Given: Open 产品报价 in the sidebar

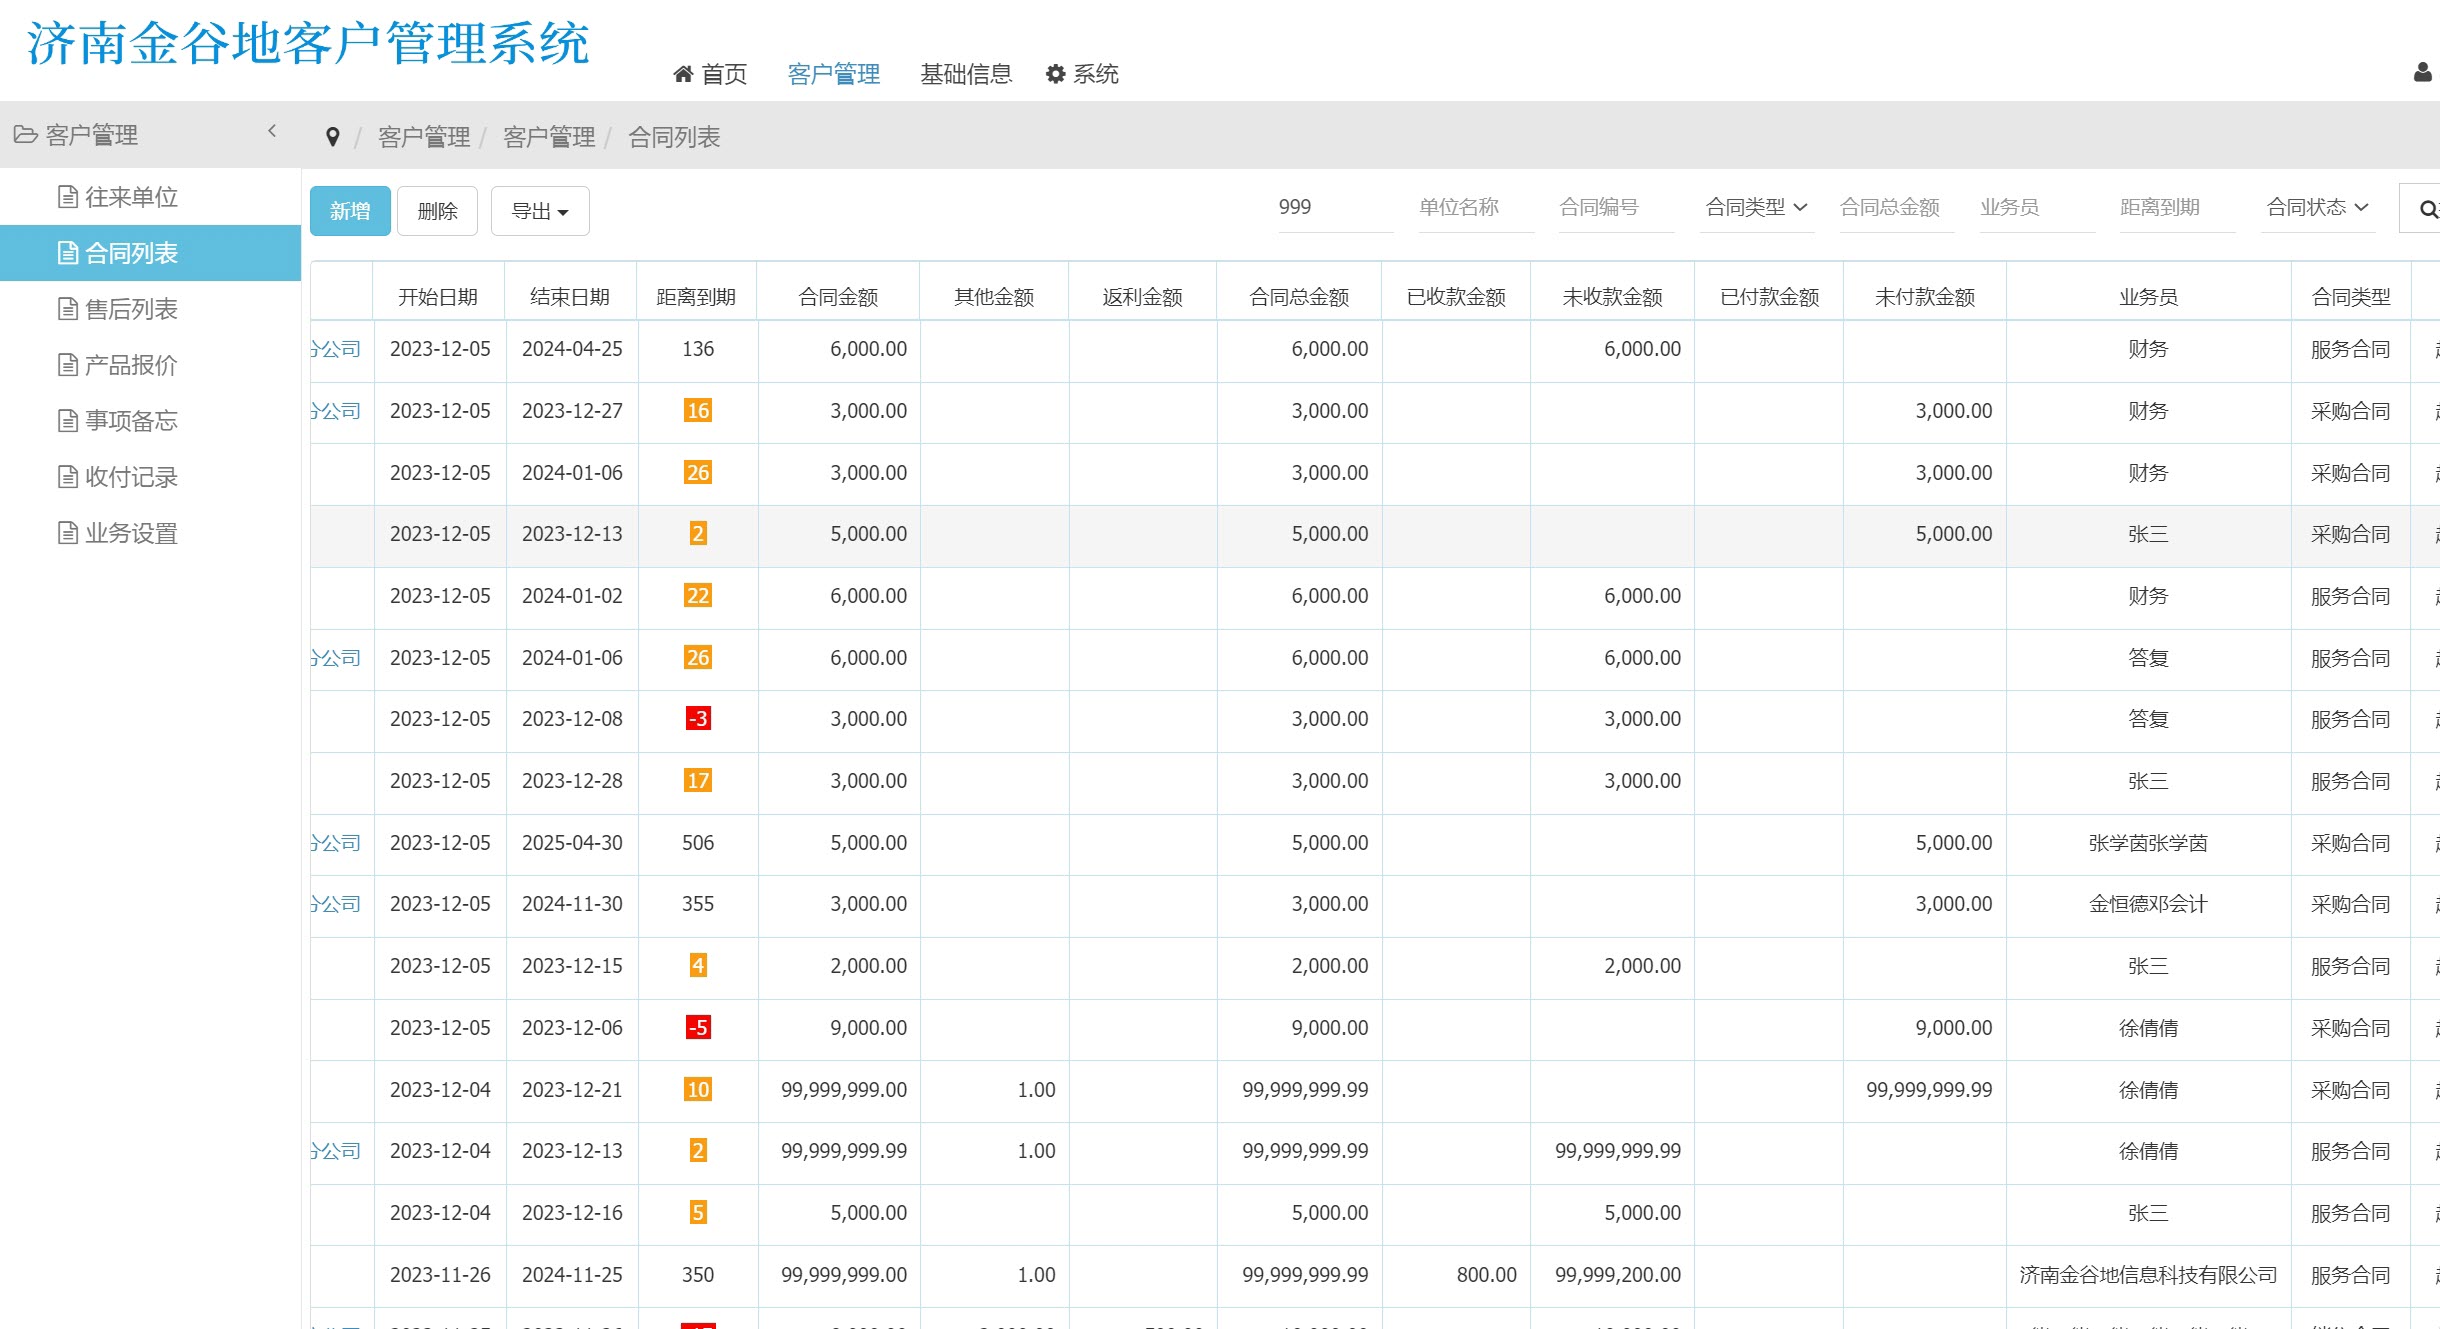Looking at the screenshot, I should click(x=150, y=365).
